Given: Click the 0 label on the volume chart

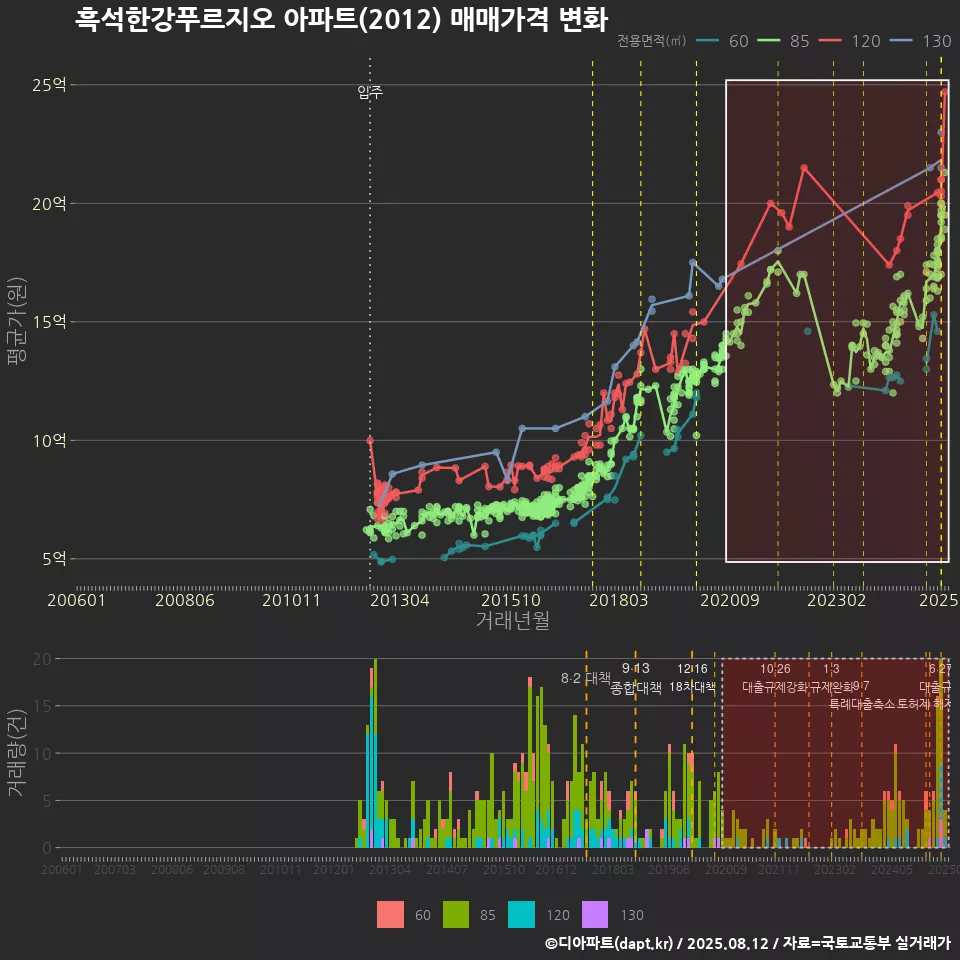Looking at the screenshot, I should [x=47, y=848].
